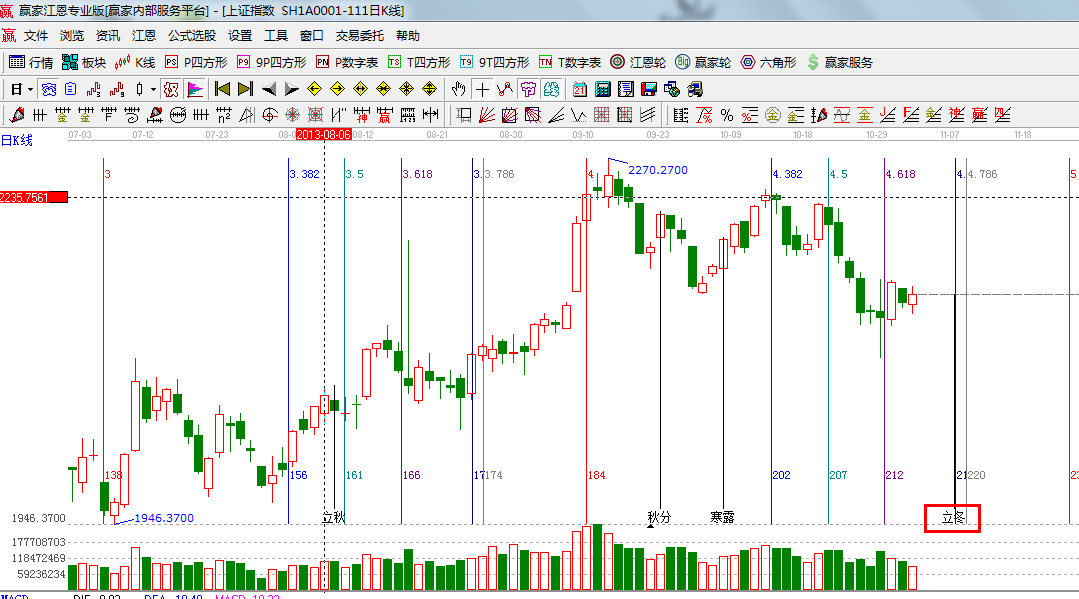Open the 公式选股 menu
The width and height of the screenshot is (1079, 599).
(191, 35)
